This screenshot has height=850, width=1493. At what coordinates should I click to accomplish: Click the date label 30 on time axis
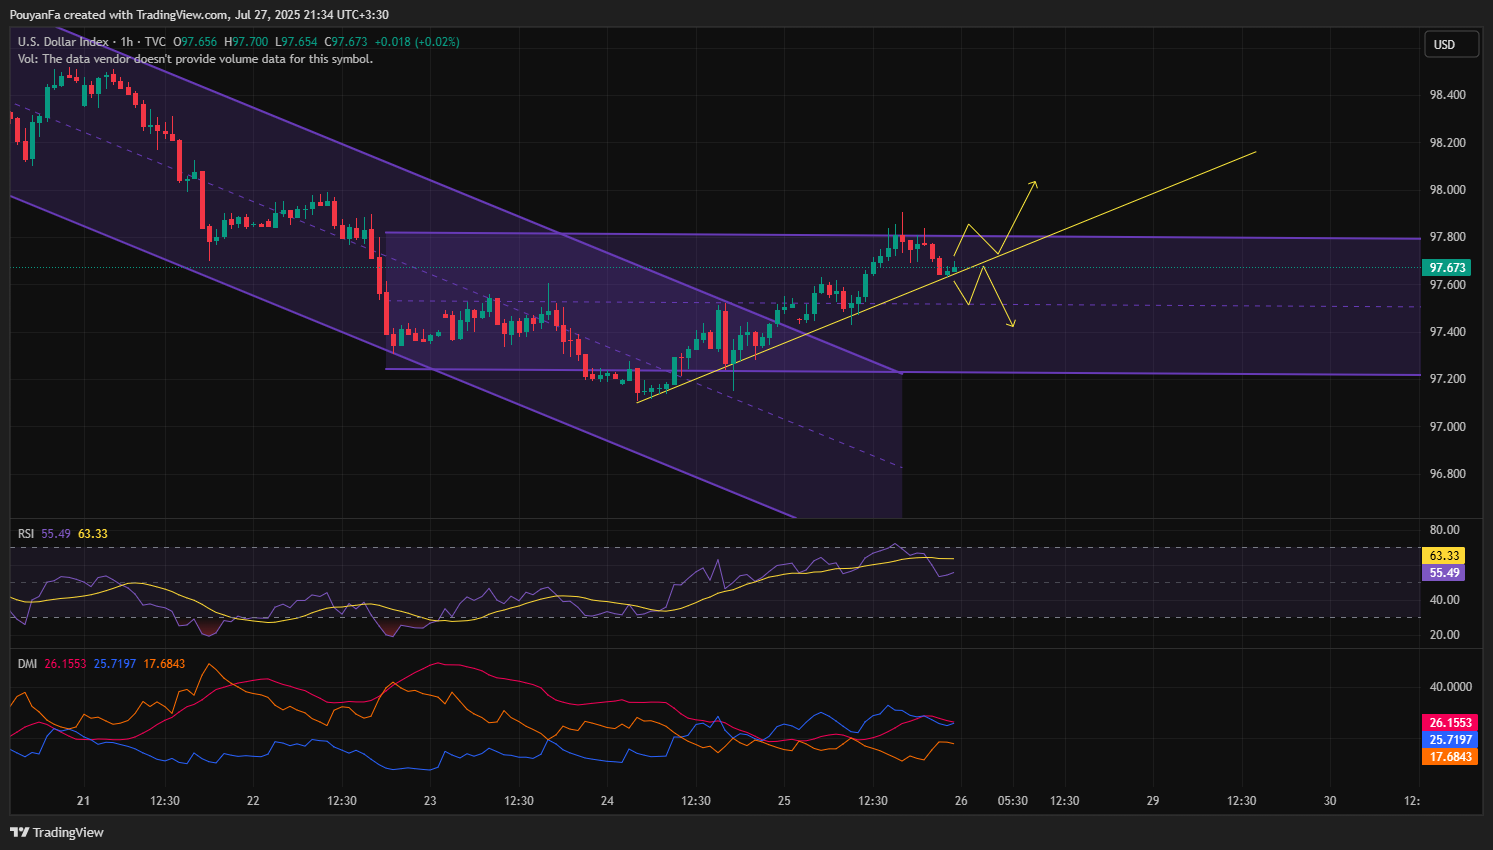(1330, 801)
